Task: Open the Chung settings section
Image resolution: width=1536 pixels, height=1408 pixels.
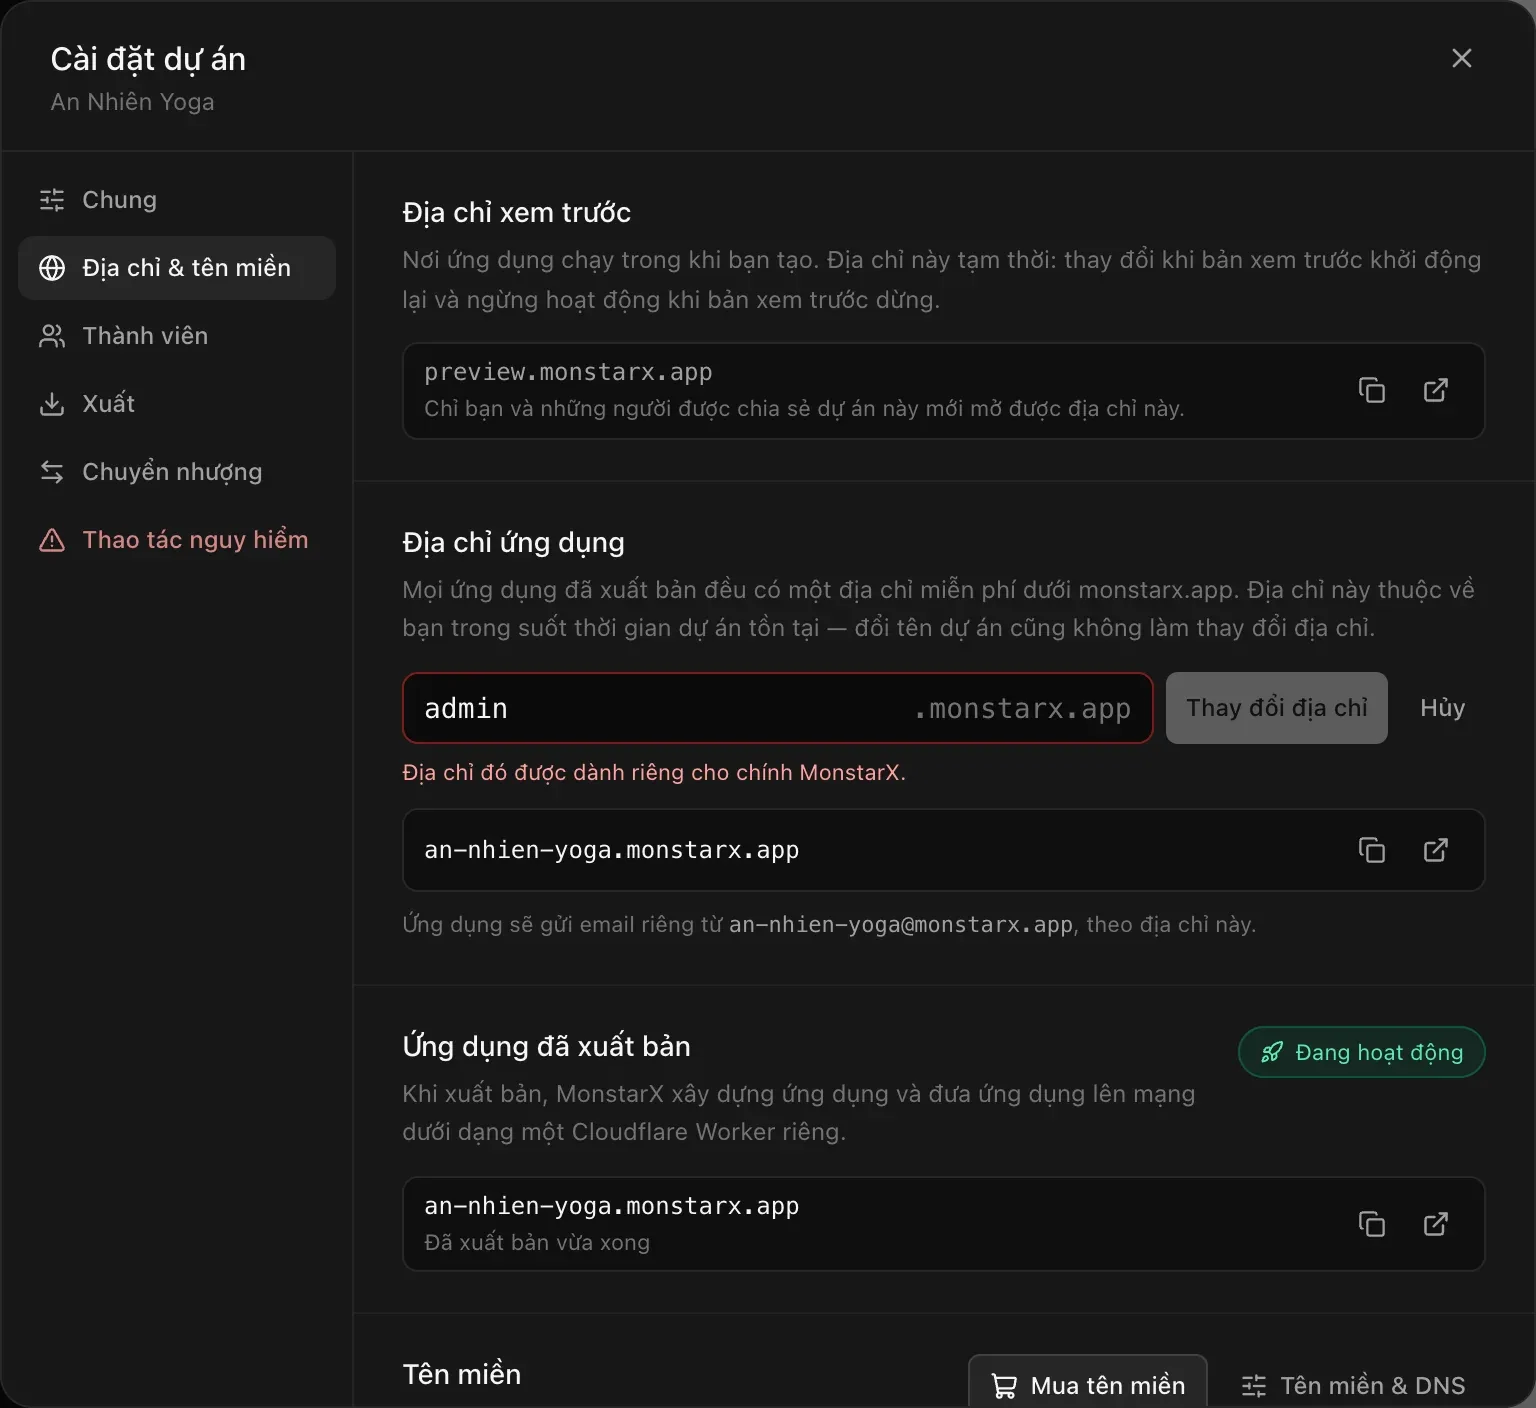Action: pos(177,200)
